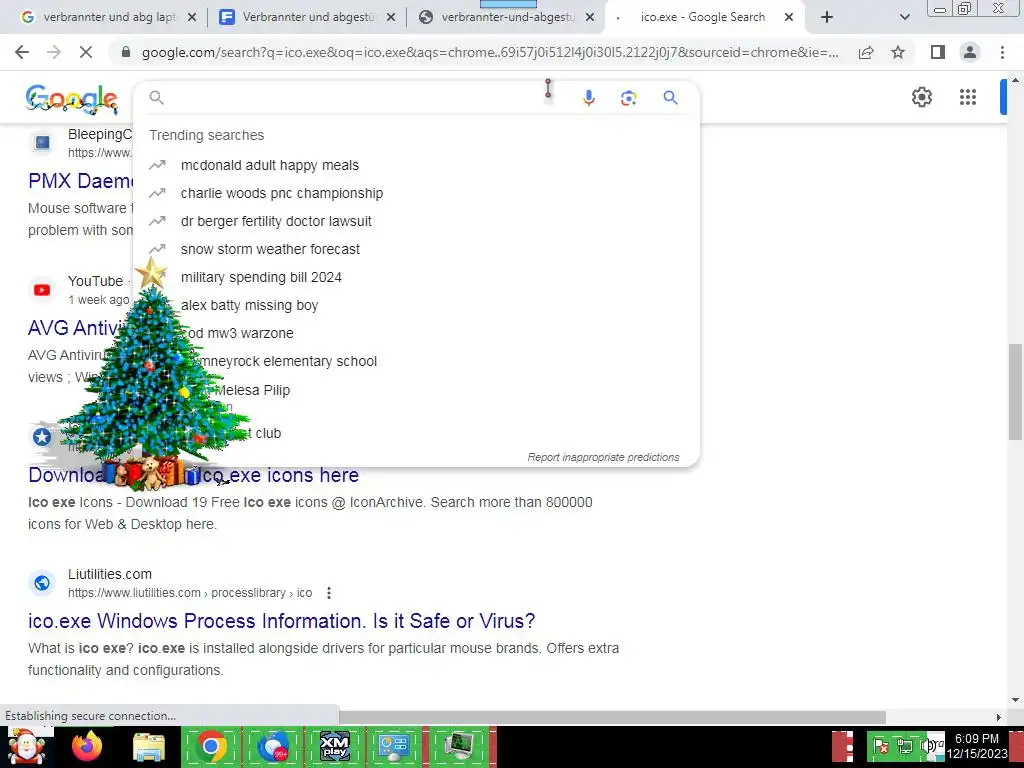This screenshot has height=768, width=1024.
Task: Switch to the Verbrannter und abgestü tab
Action: [x=309, y=18]
